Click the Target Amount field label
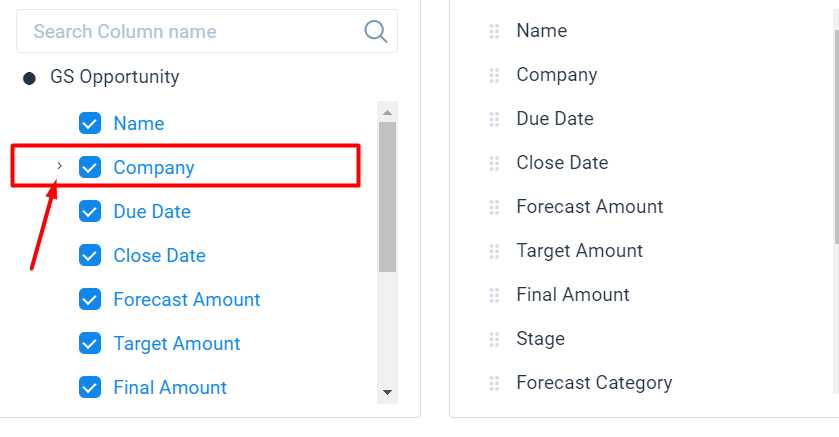839x437 pixels. [177, 343]
